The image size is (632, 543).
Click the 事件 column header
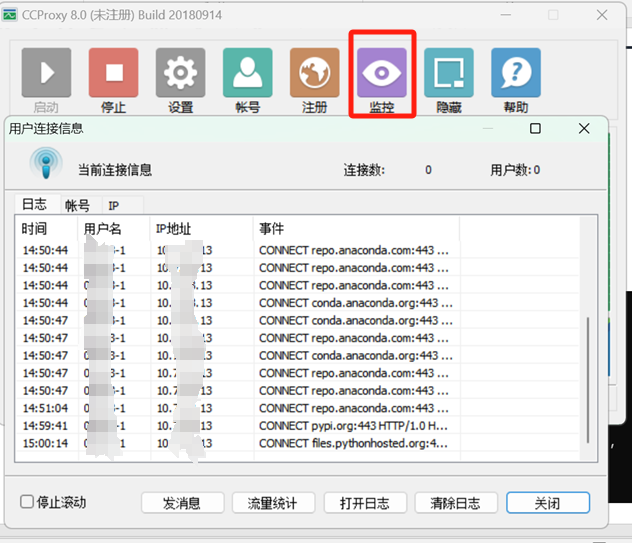point(356,229)
